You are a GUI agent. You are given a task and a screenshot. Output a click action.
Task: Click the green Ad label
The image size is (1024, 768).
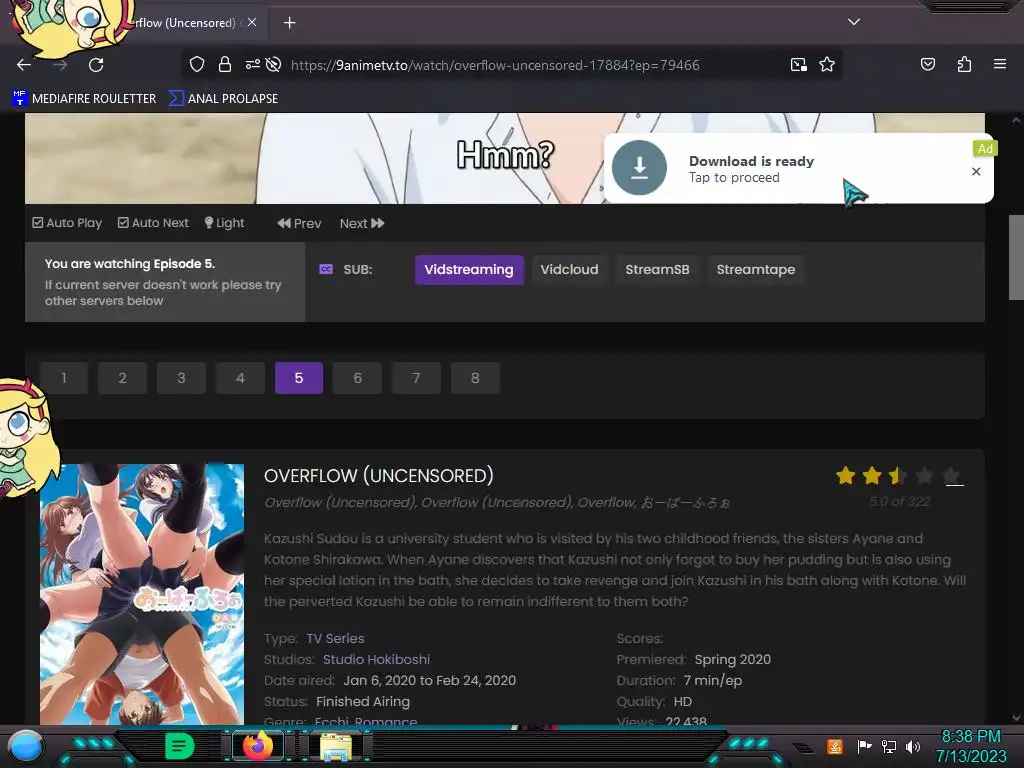click(985, 149)
